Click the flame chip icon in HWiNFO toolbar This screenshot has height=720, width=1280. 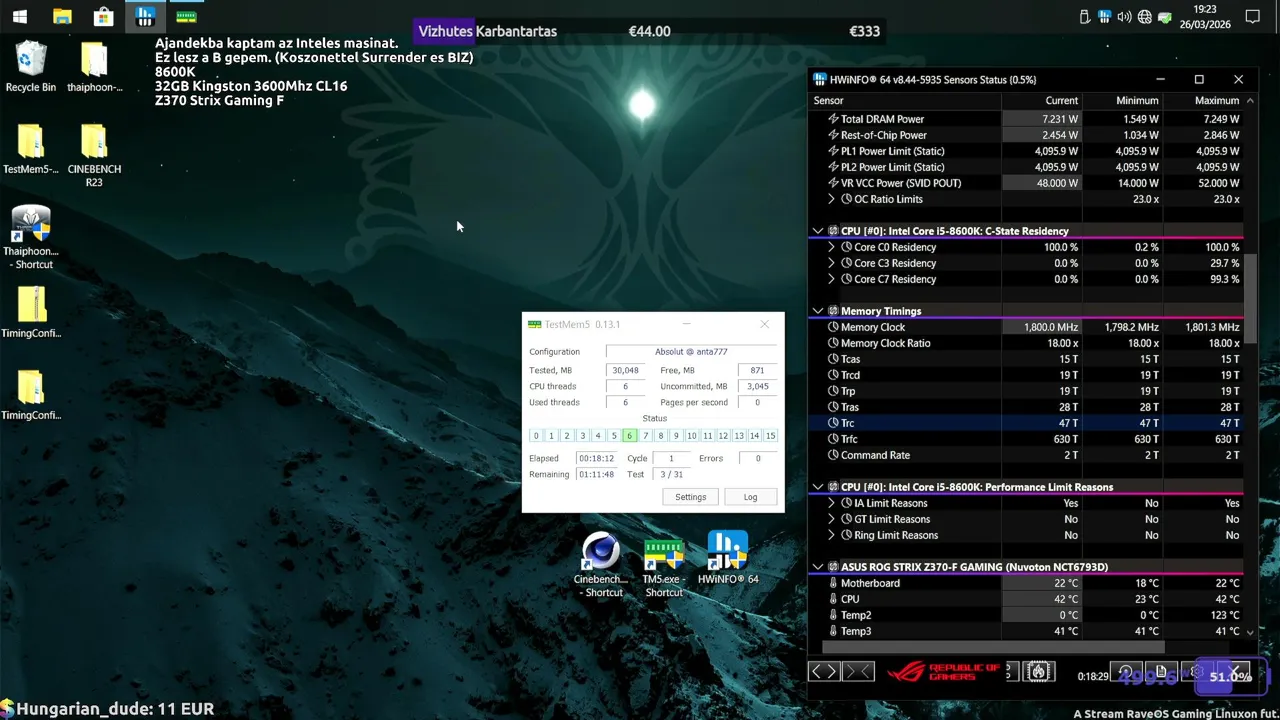pos(1039,672)
